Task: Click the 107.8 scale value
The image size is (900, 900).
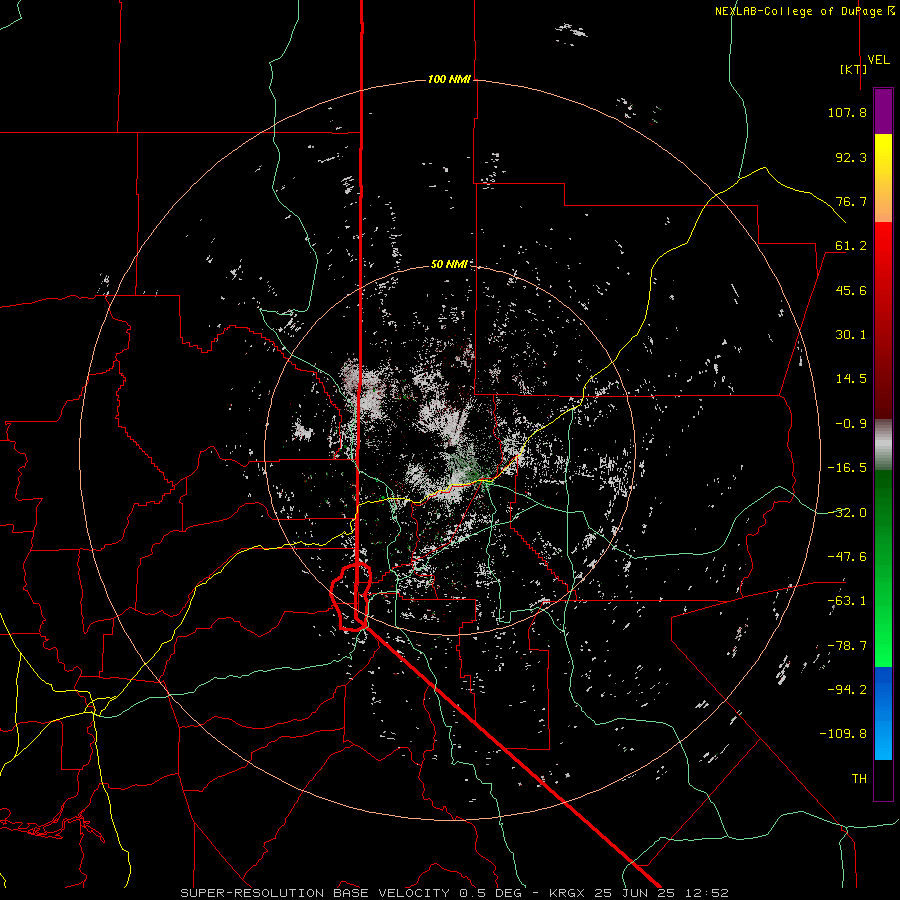Action: (847, 112)
